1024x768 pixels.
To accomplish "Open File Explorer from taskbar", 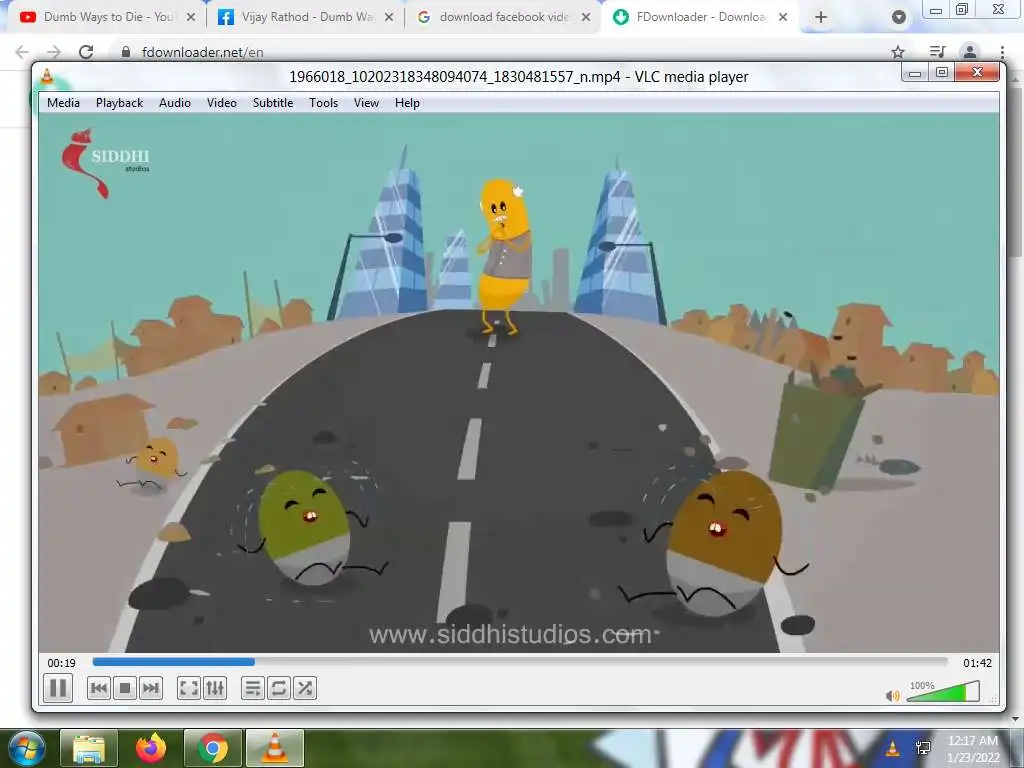I will (89, 748).
